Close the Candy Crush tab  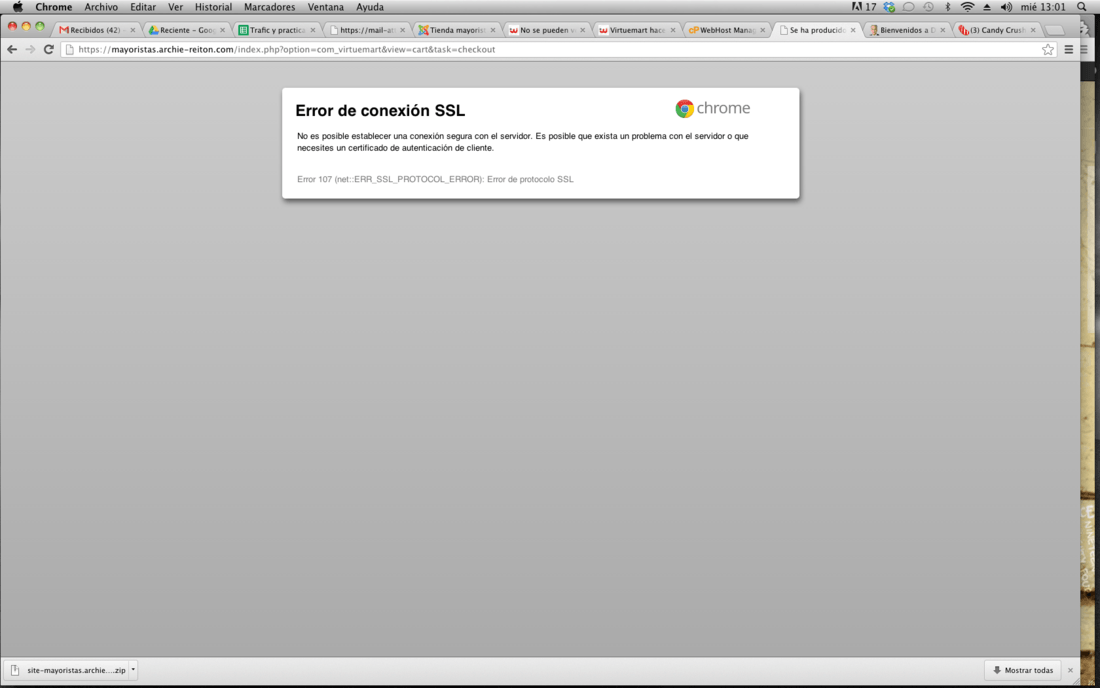(1033, 30)
